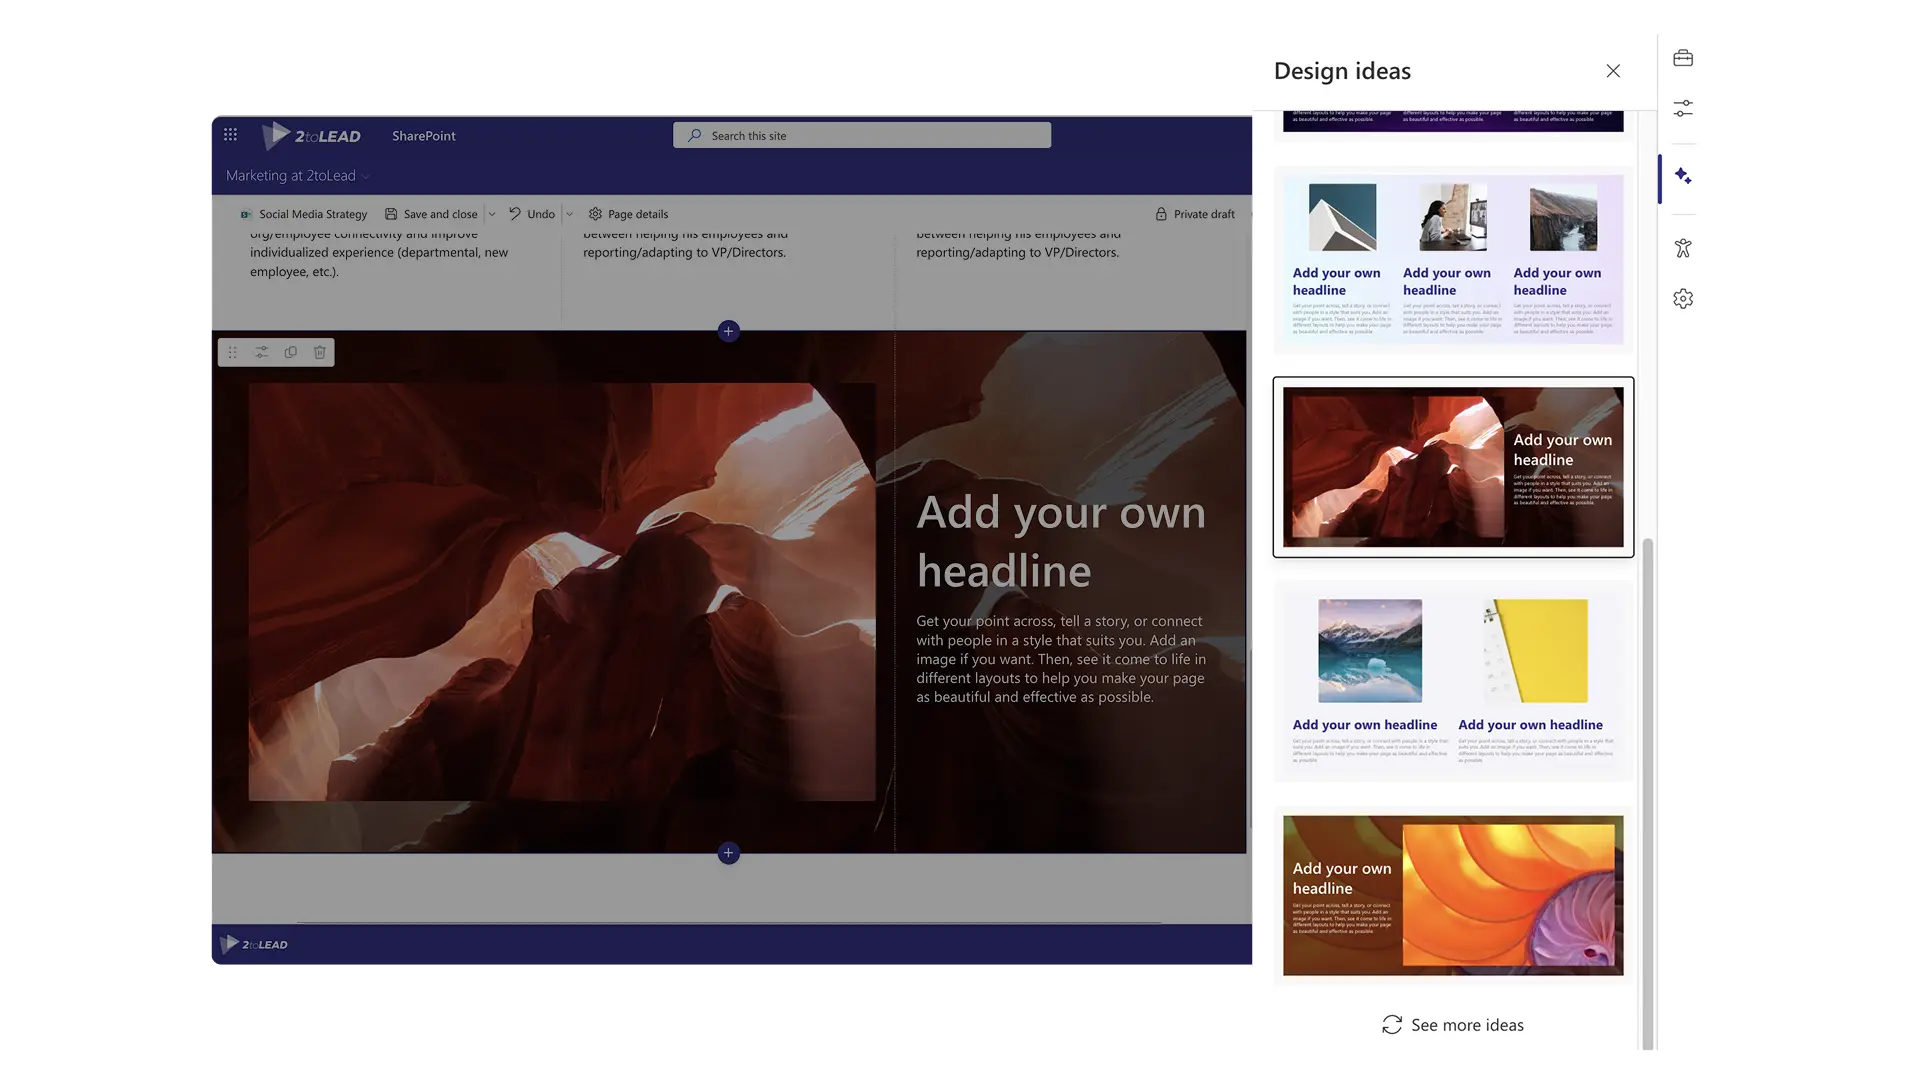This screenshot has height=1080, width=1920.
Task: Open settings via the gear icon
Action: pos(1683,298)
